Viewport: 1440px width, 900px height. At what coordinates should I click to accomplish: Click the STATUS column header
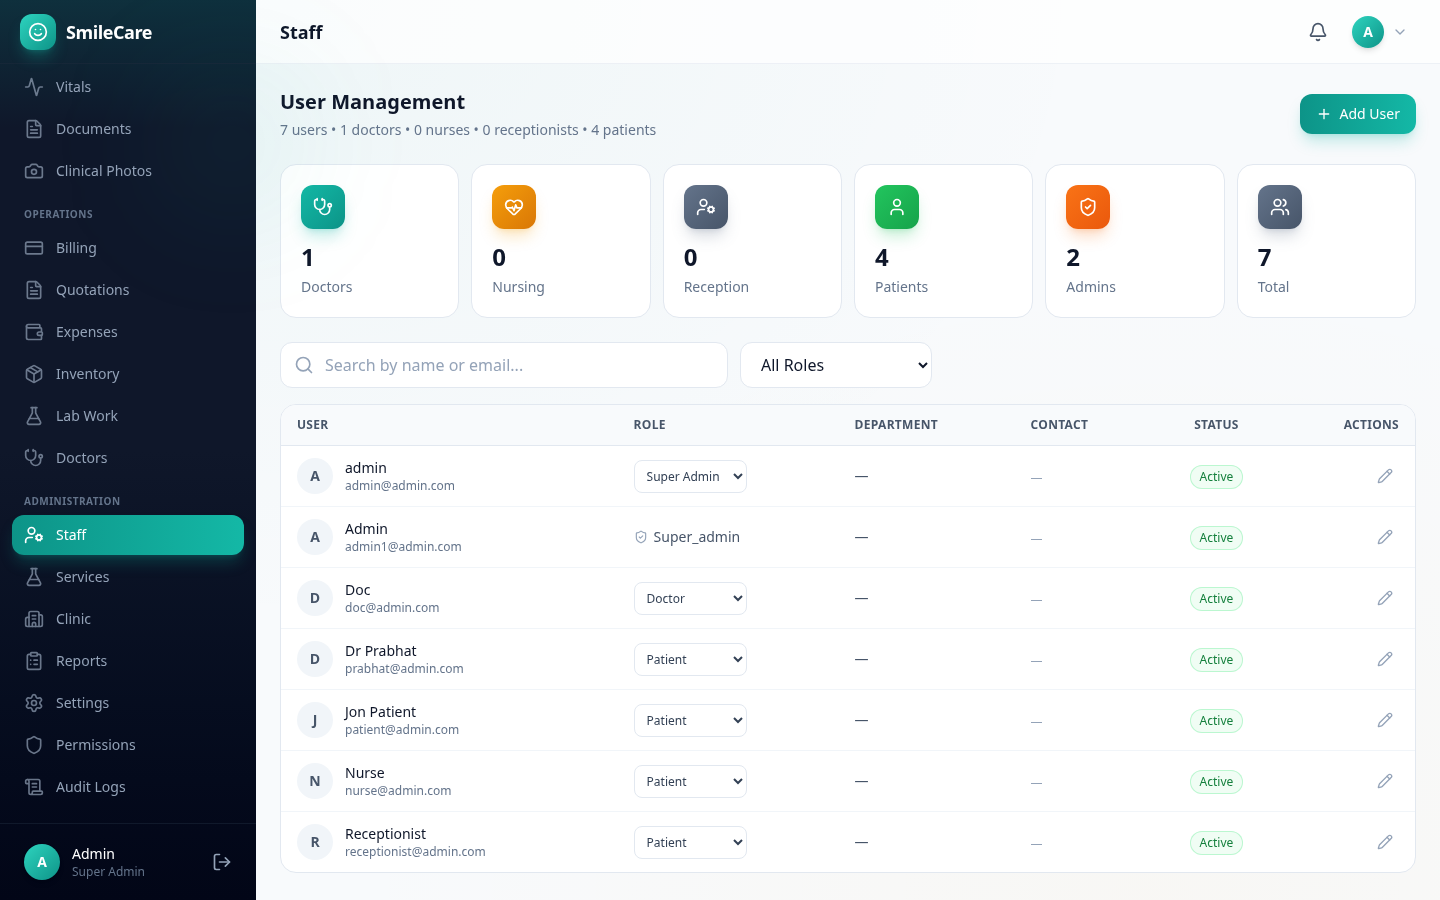1216,425
